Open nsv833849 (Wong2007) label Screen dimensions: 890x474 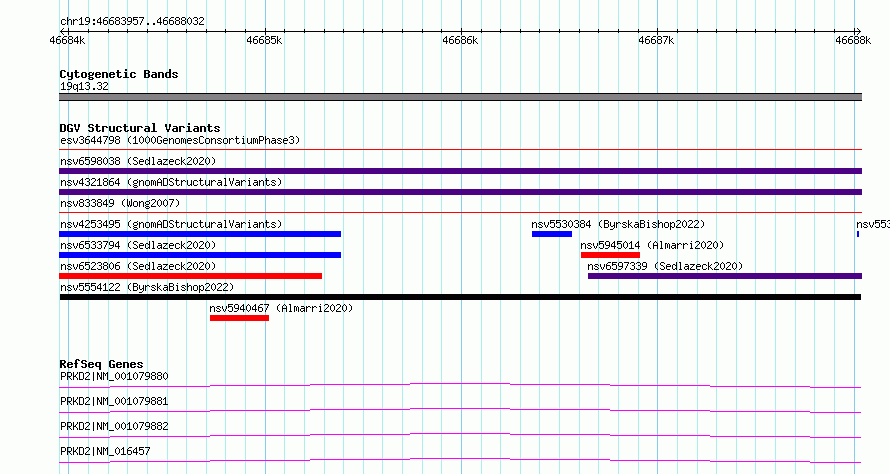pyautogui.click(x=120, y=203)
